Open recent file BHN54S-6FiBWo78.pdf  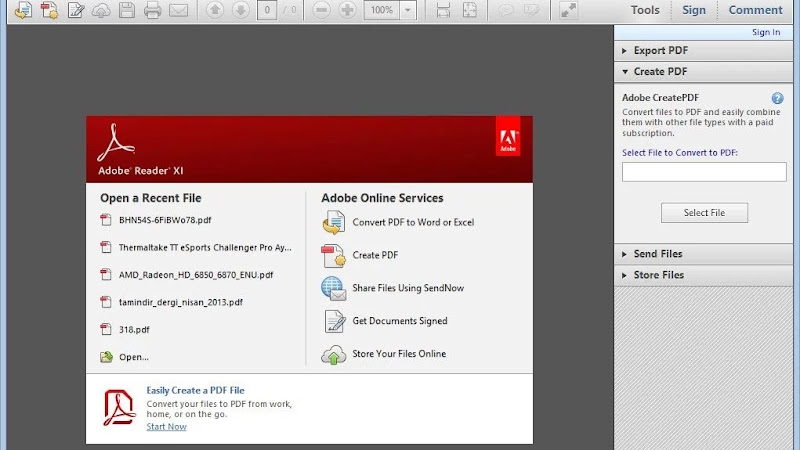coord(165,220)
